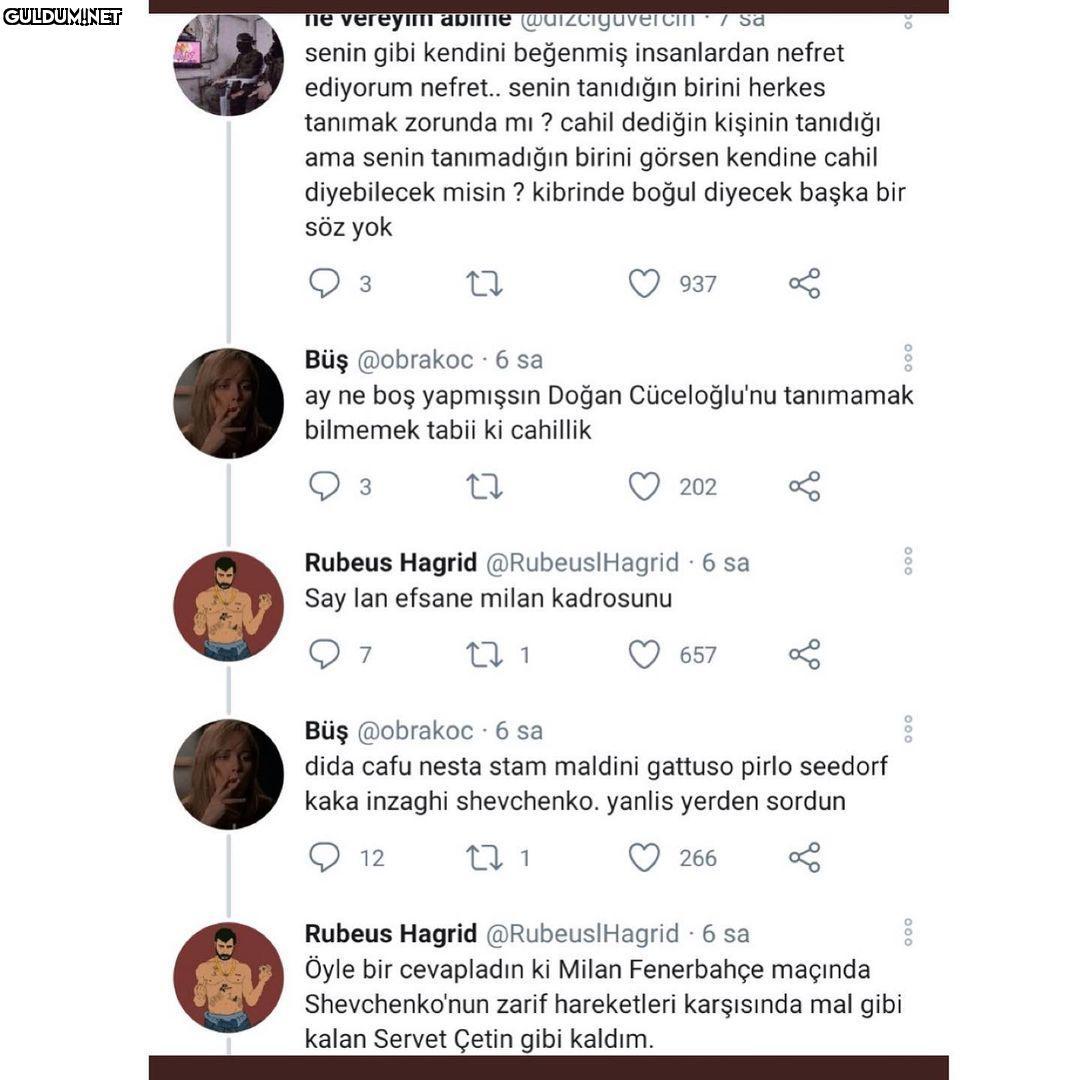View the smoking woman avatar on Milan squad tweet
This screenshot has height=1080, width=1080.
tap(228, 774)
